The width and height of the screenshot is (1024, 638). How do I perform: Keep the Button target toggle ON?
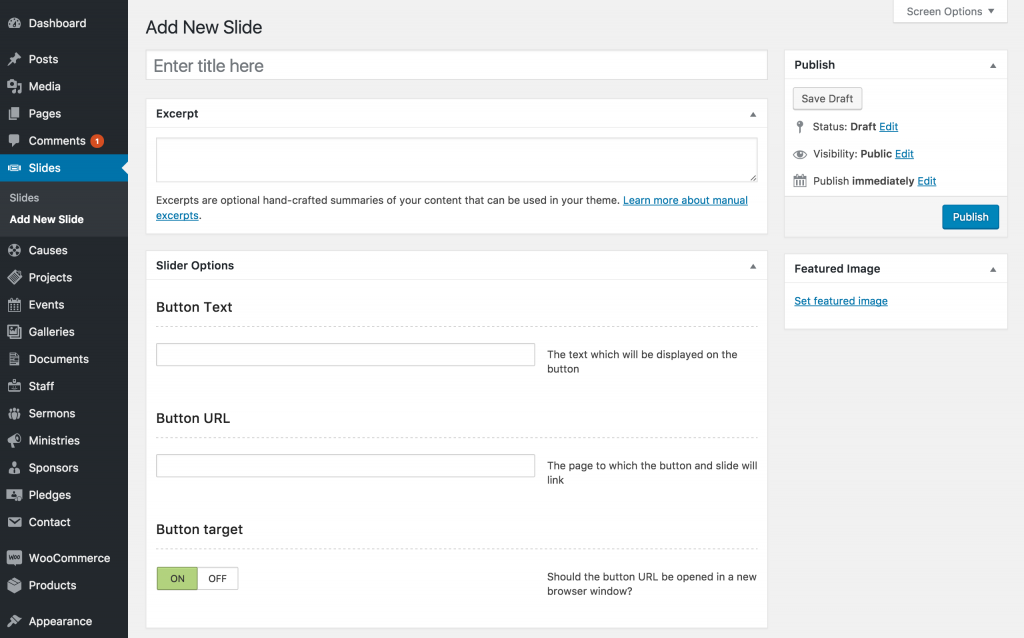(177, 578)
